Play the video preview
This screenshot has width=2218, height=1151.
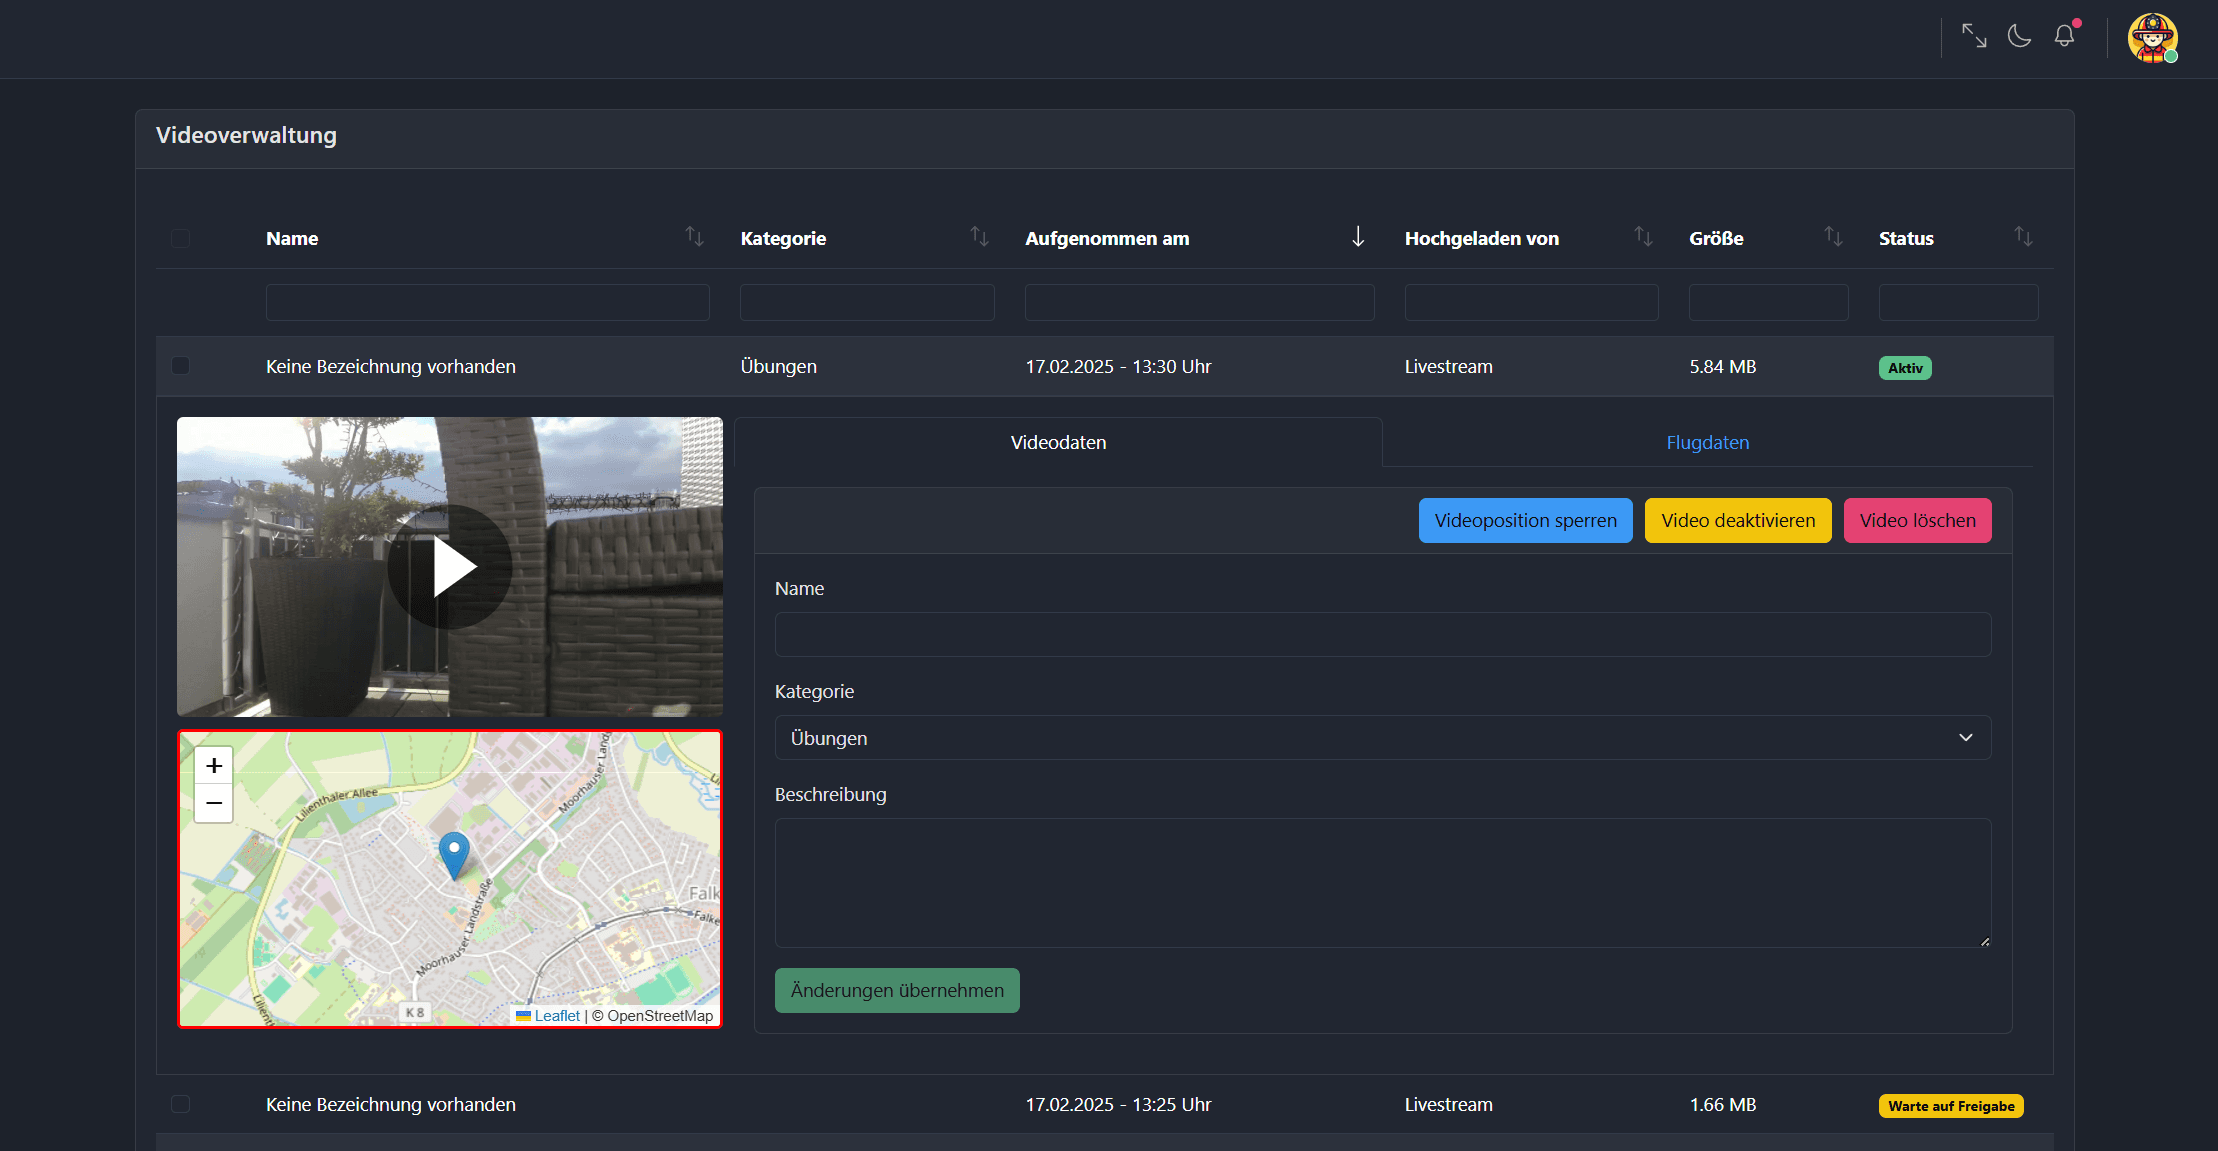pyautogui.click(x=450, y=567)
